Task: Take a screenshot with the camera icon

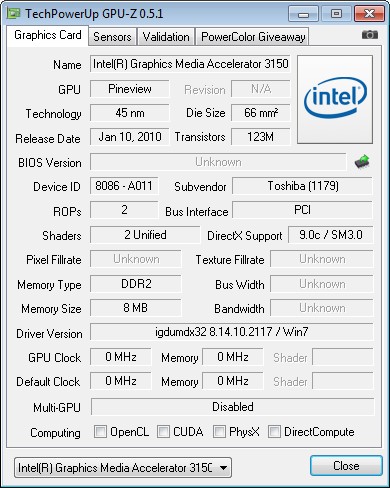Action: click(x=370, y=35)
